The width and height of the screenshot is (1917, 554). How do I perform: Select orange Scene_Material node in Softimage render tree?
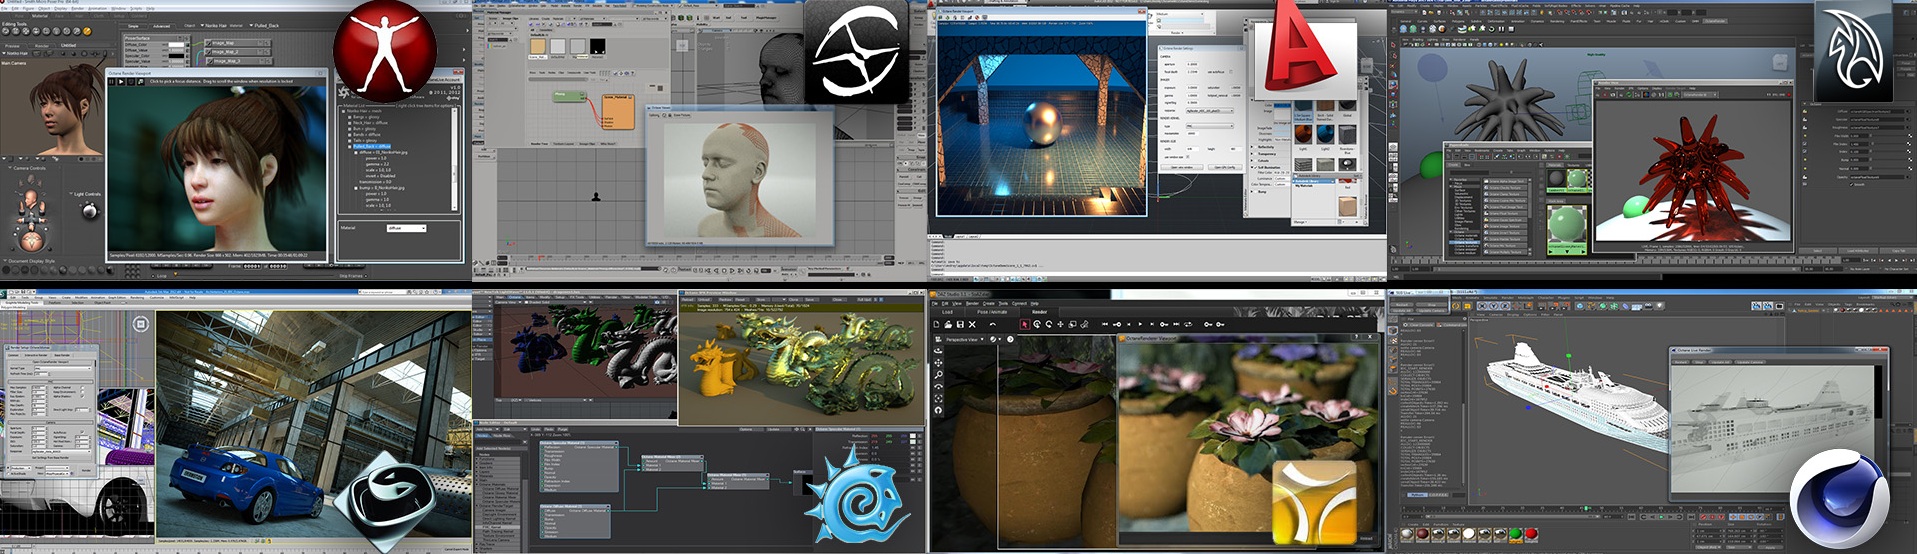(618, 112)
